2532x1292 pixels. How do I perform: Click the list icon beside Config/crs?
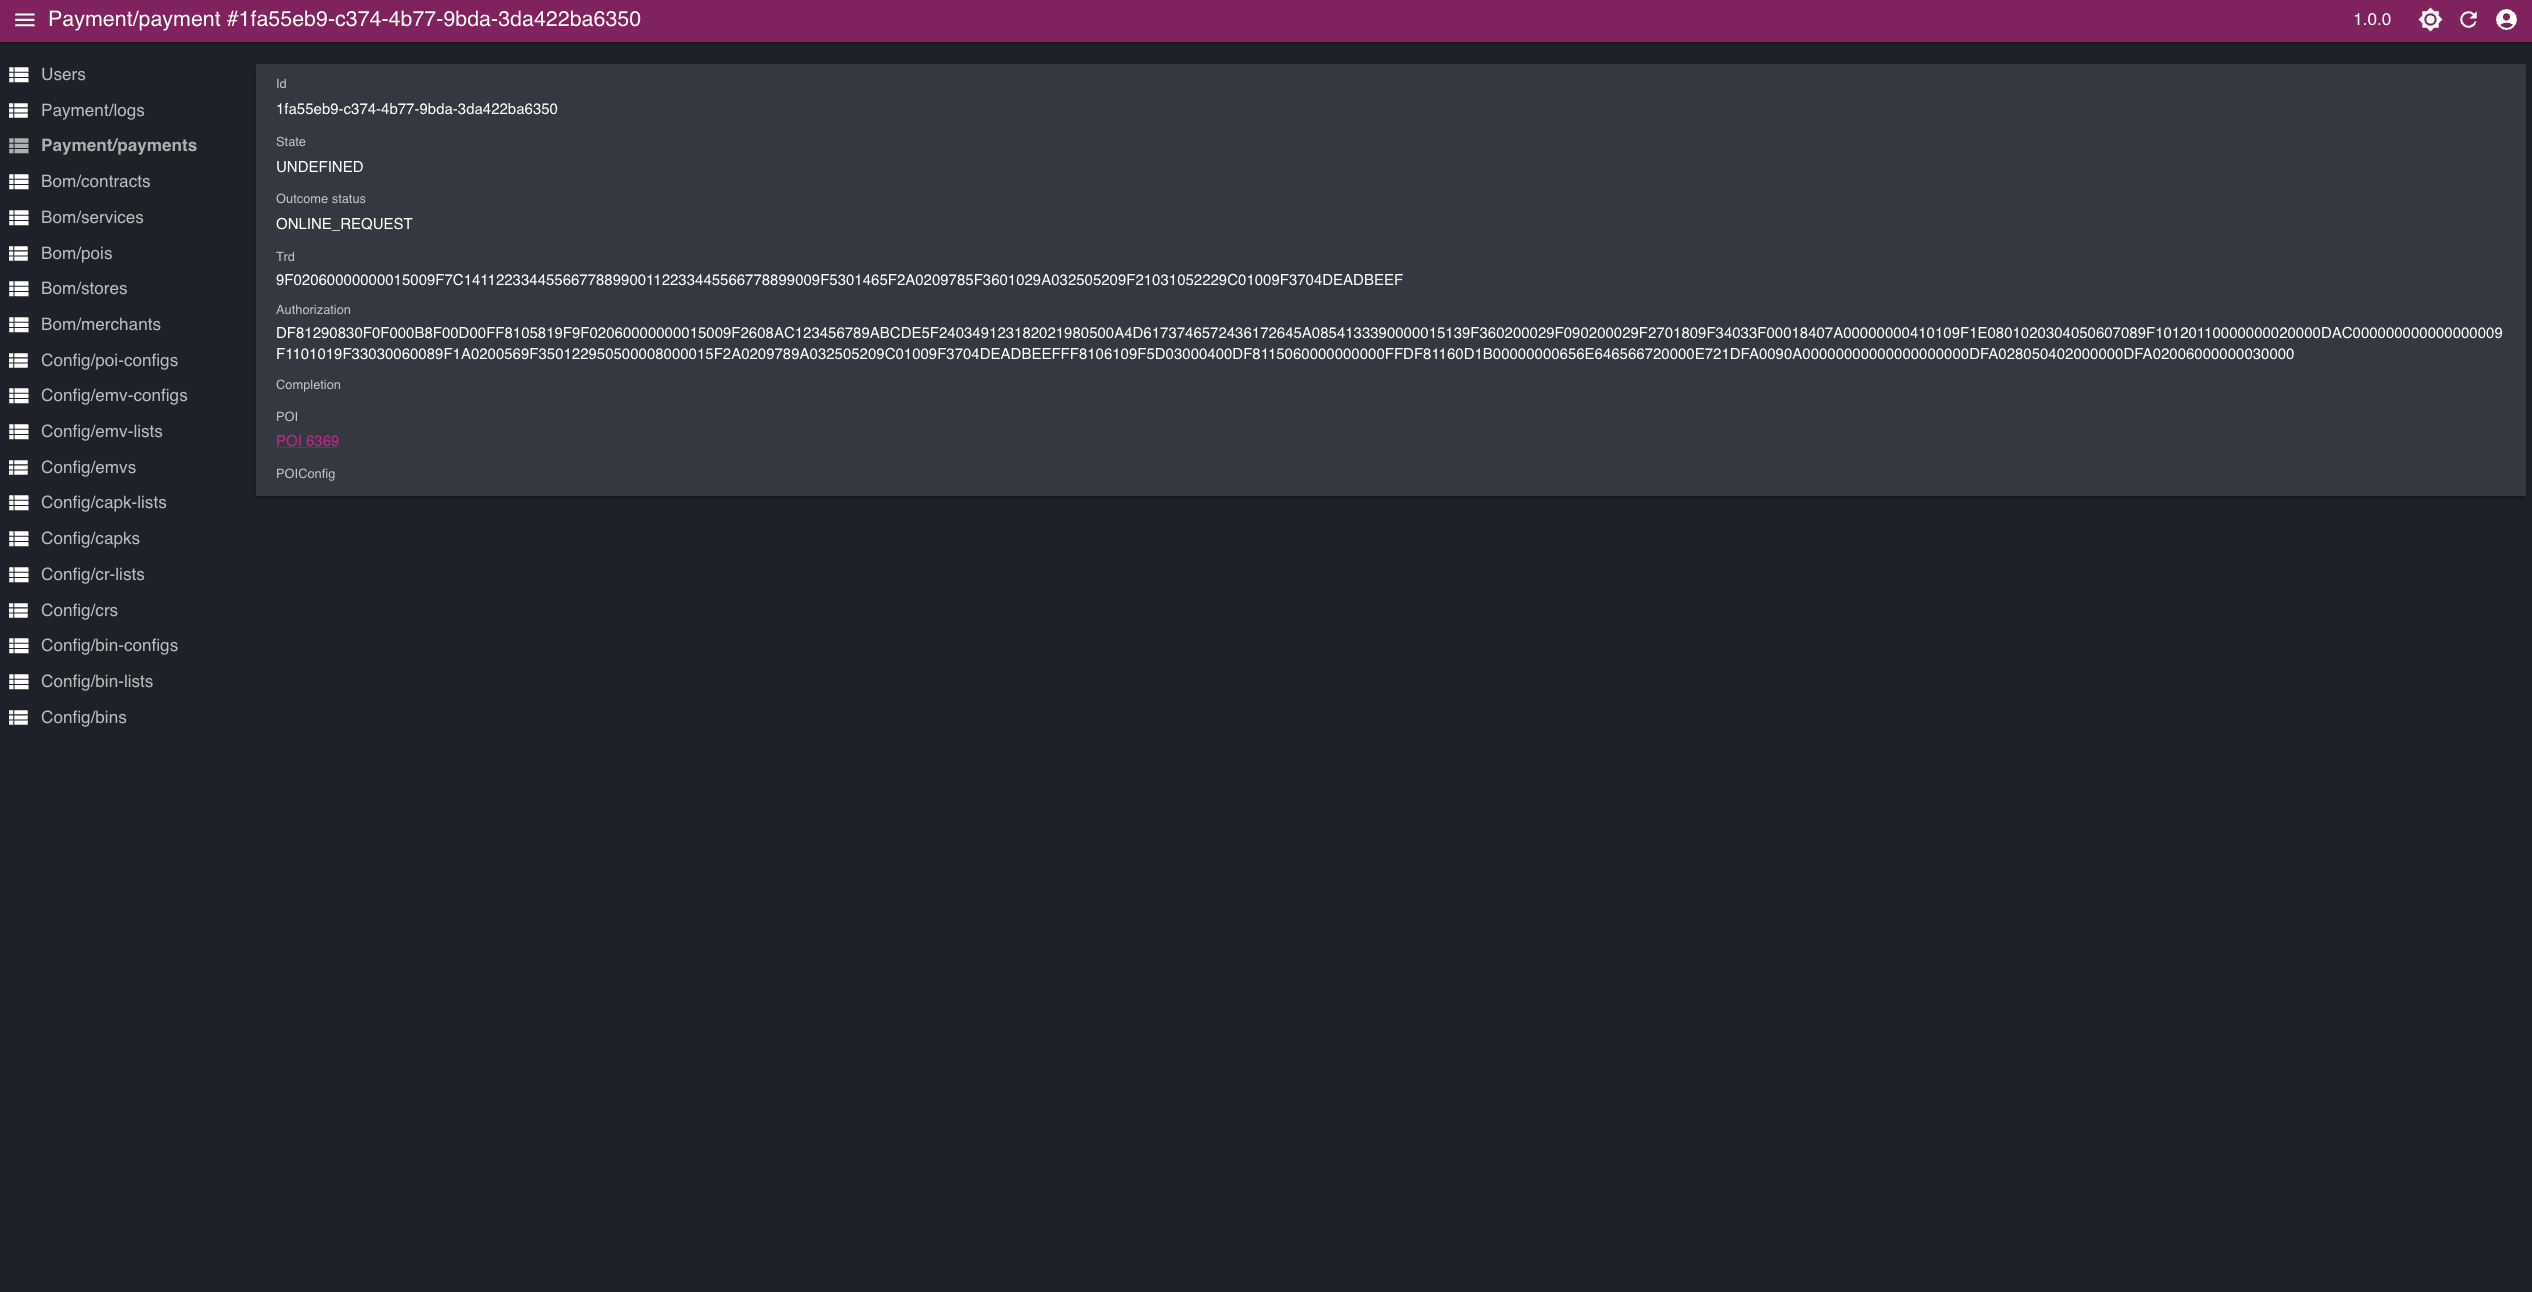pos(18,610)
